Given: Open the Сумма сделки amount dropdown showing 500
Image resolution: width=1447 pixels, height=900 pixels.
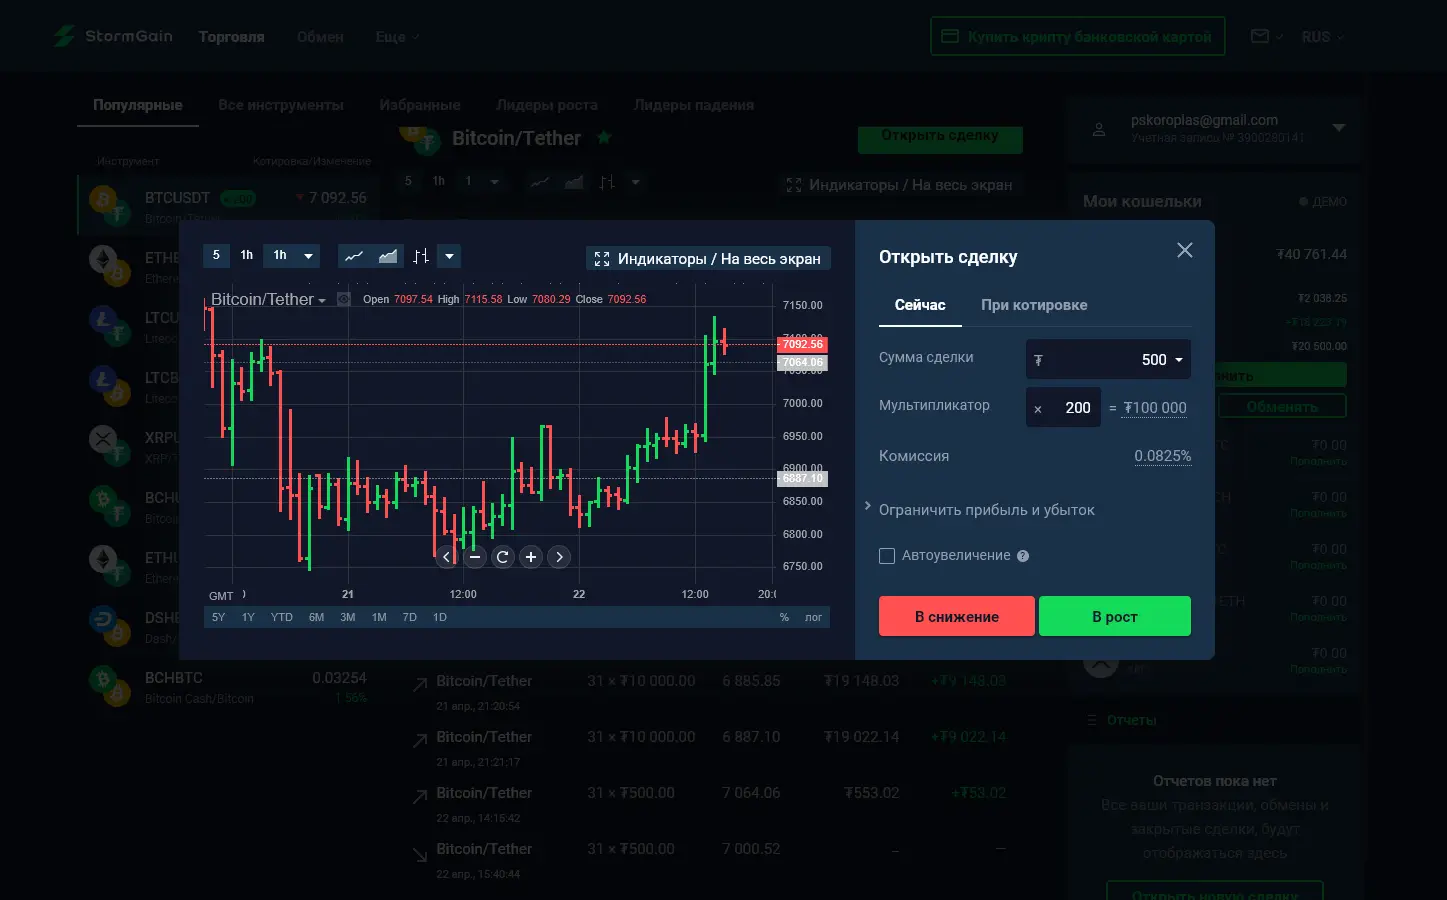Looking at the screenshot, I should point(1108,360).
